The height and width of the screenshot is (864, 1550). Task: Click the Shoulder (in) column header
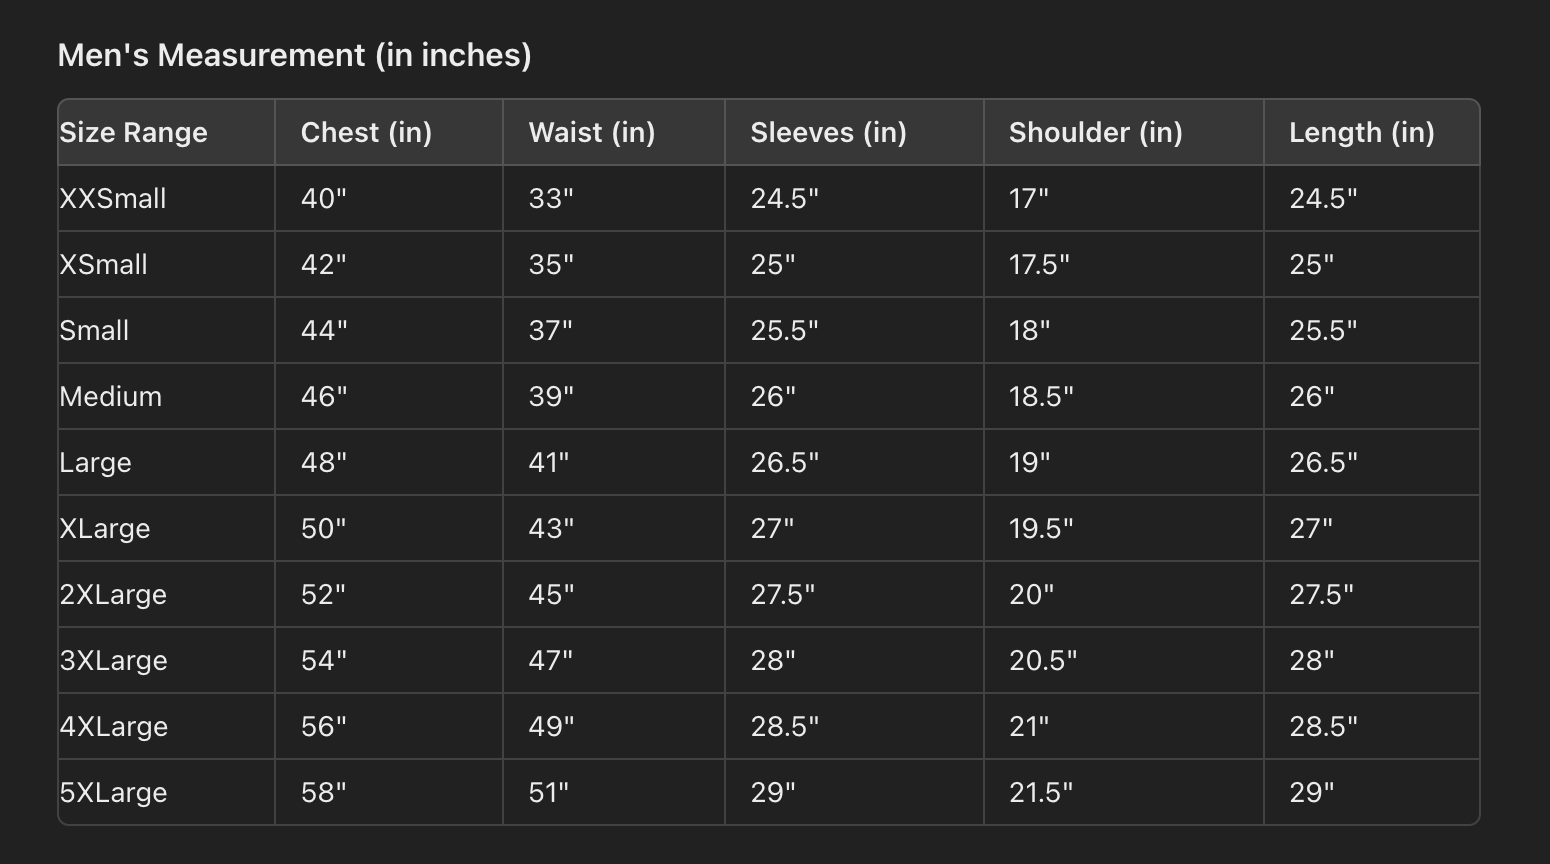click(1095, 132)
